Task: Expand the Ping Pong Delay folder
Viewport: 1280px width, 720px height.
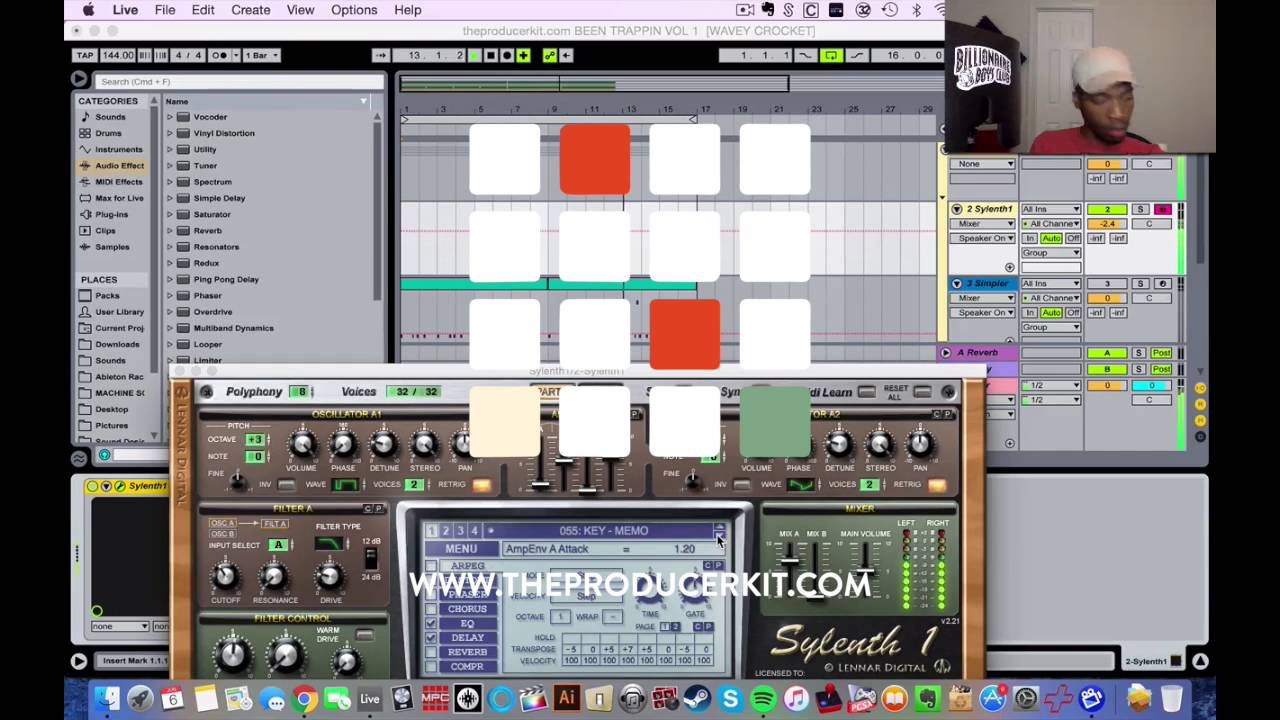Action: [x=170, y=279]
